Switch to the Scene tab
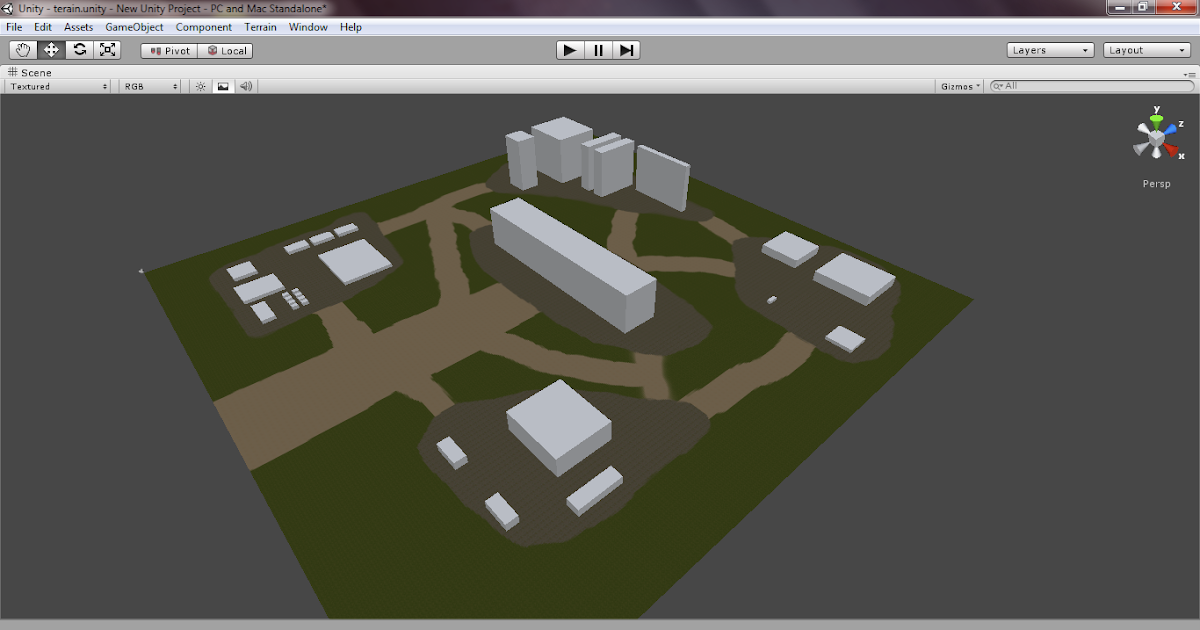1200x630 pixels. (31, 73)
